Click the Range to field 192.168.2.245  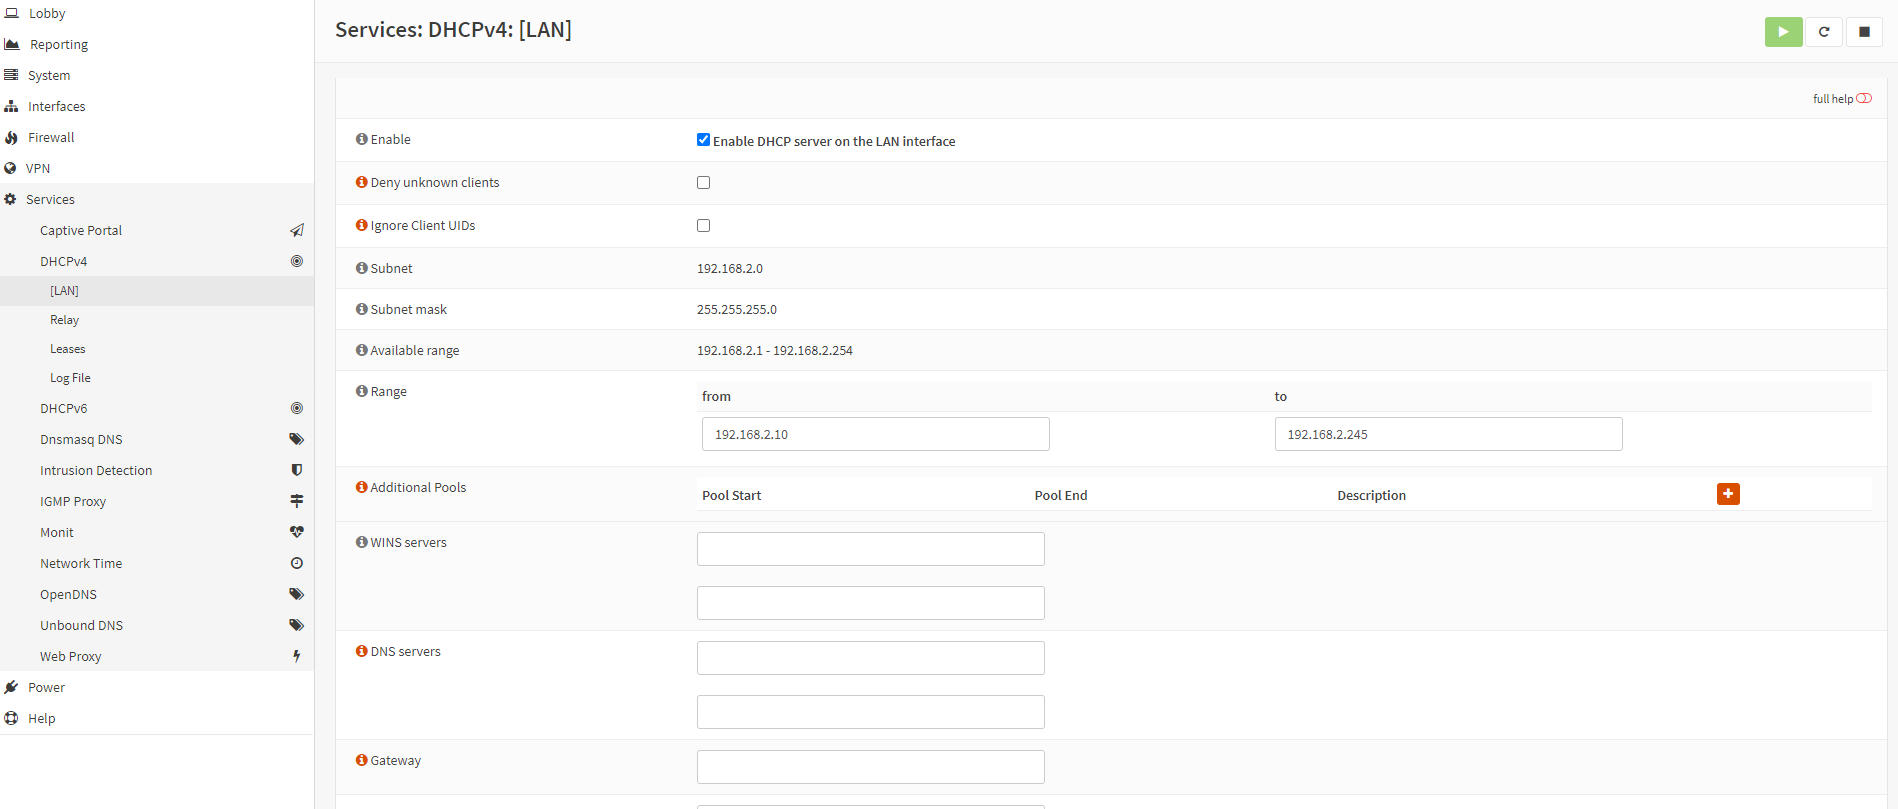(1448, 434)
